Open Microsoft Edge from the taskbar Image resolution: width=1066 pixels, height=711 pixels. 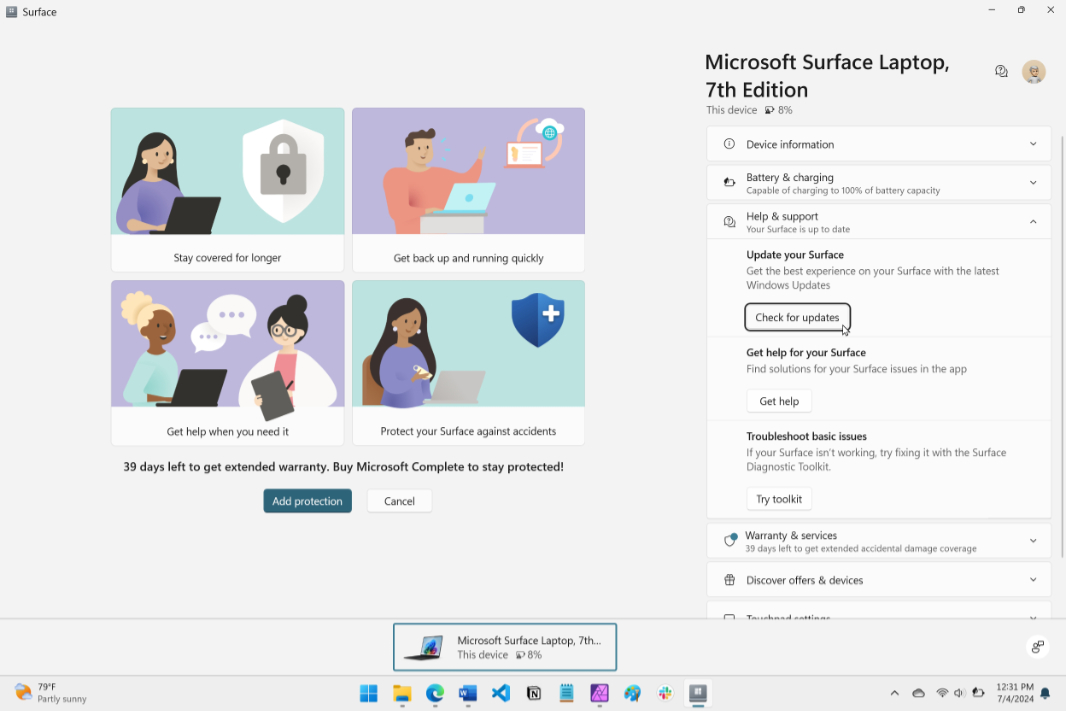[434, 693]
